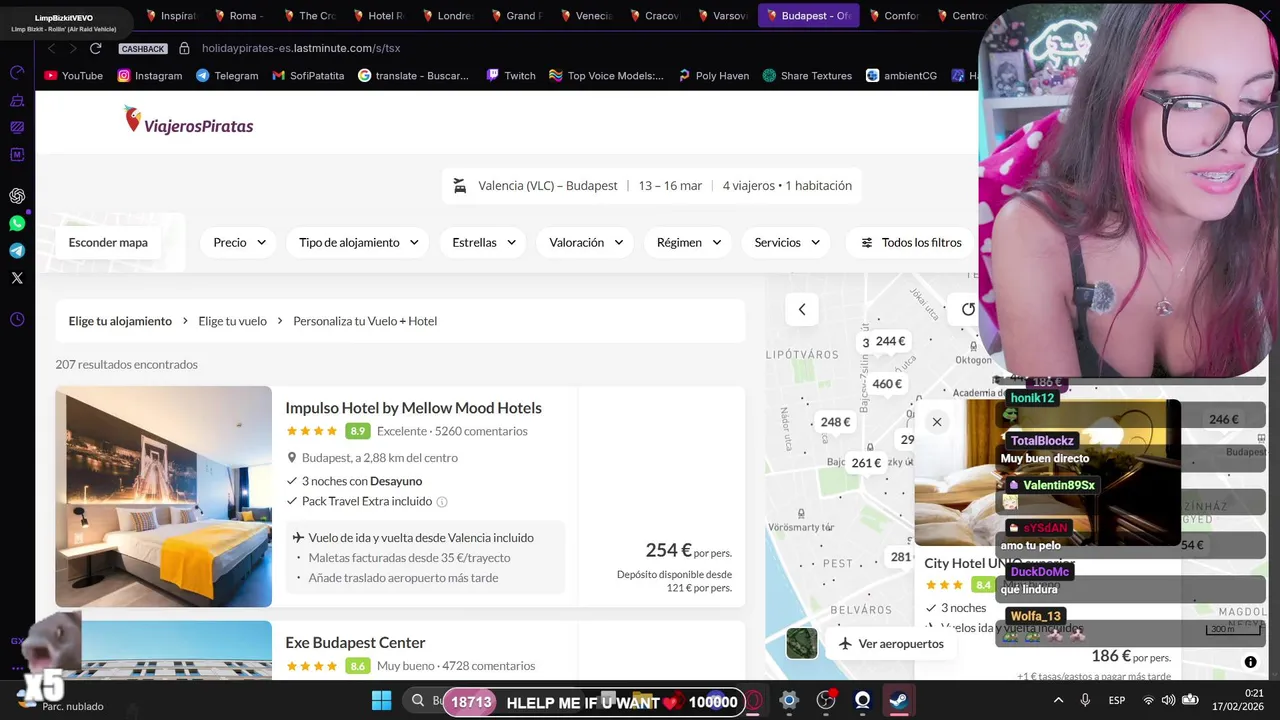
Task: Click the GX Cleaner sidebar icon
Action: click(17, 100)
